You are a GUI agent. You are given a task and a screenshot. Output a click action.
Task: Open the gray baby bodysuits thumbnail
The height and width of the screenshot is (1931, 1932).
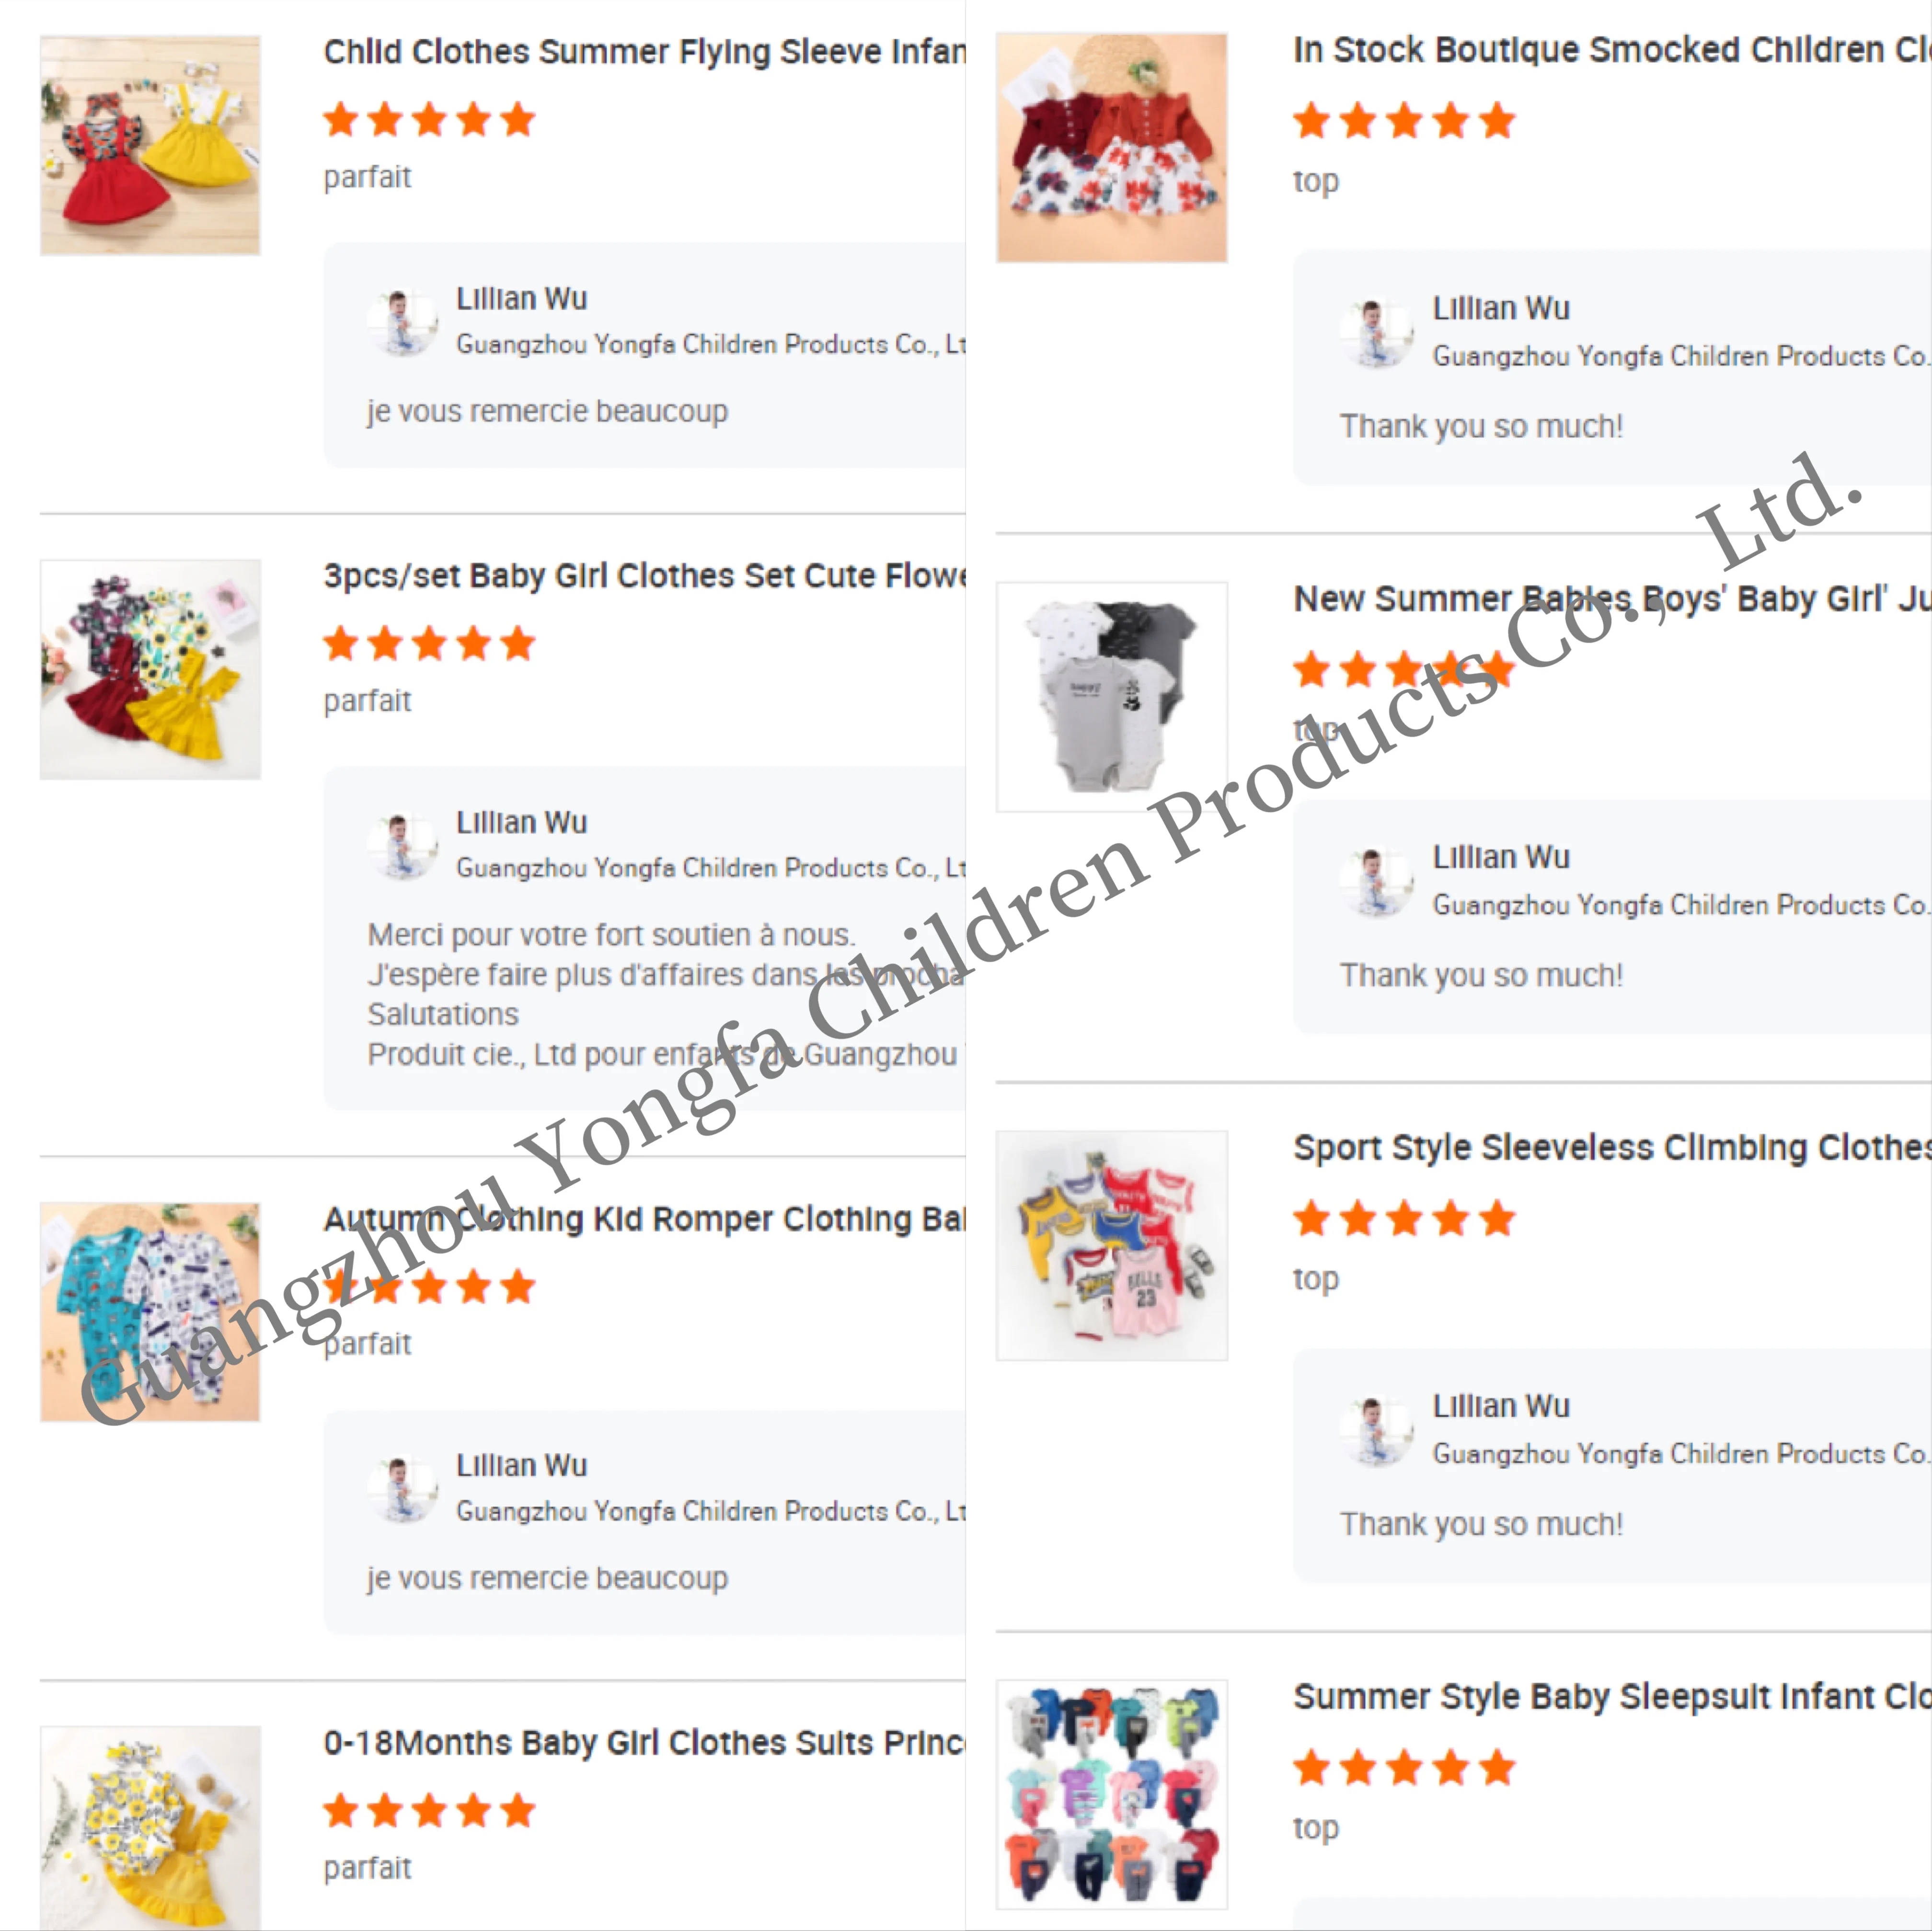(x=1112, y=697)
